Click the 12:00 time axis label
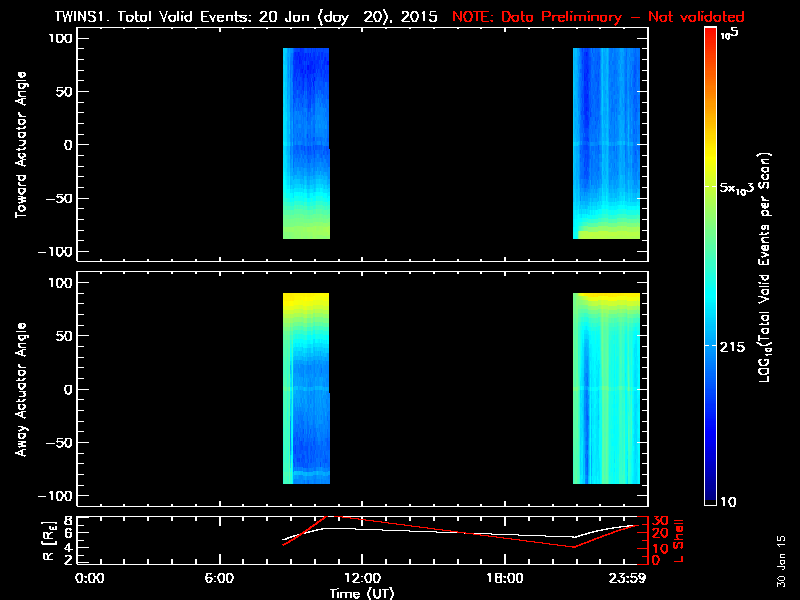Image resolution: width=800 pixels, height=600 pixels. [362, 578]
